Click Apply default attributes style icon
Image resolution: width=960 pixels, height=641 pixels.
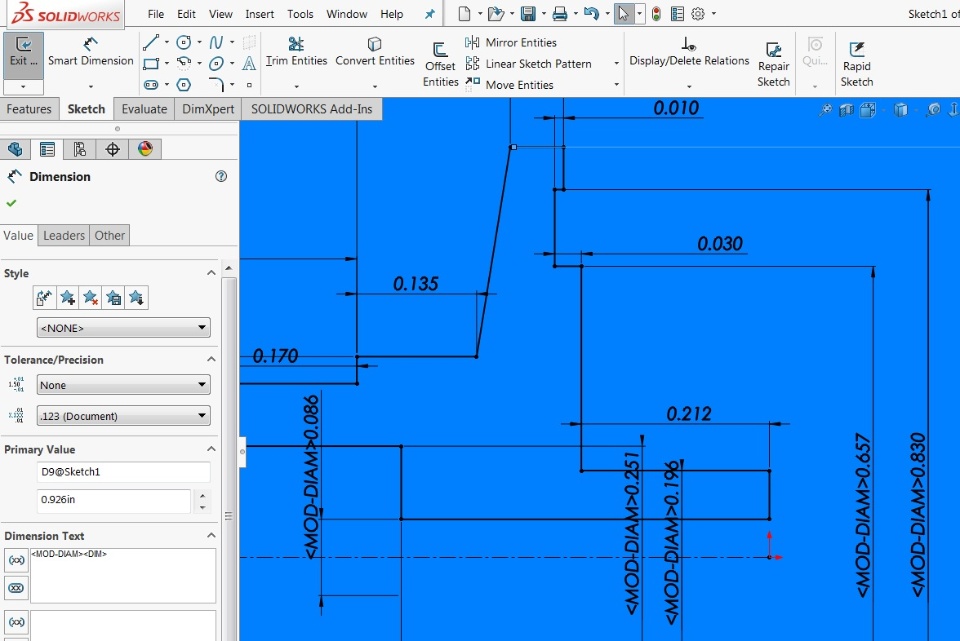44,298
